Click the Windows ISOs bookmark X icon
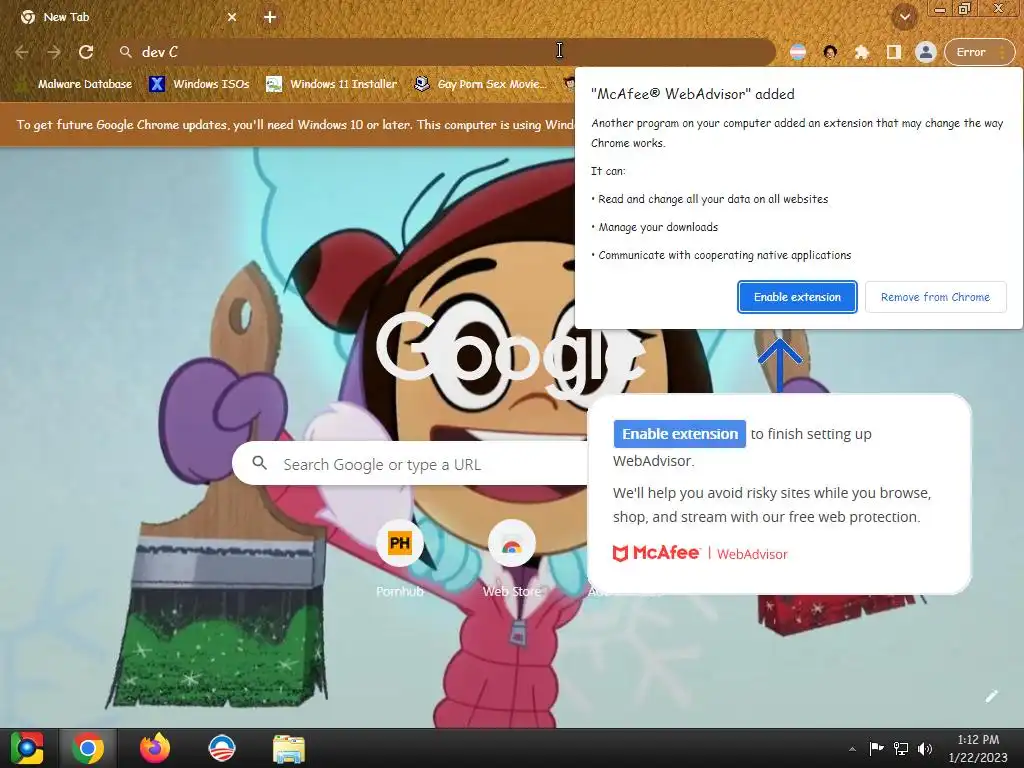This screenshot has height=768, width=1024. [157, 84]
